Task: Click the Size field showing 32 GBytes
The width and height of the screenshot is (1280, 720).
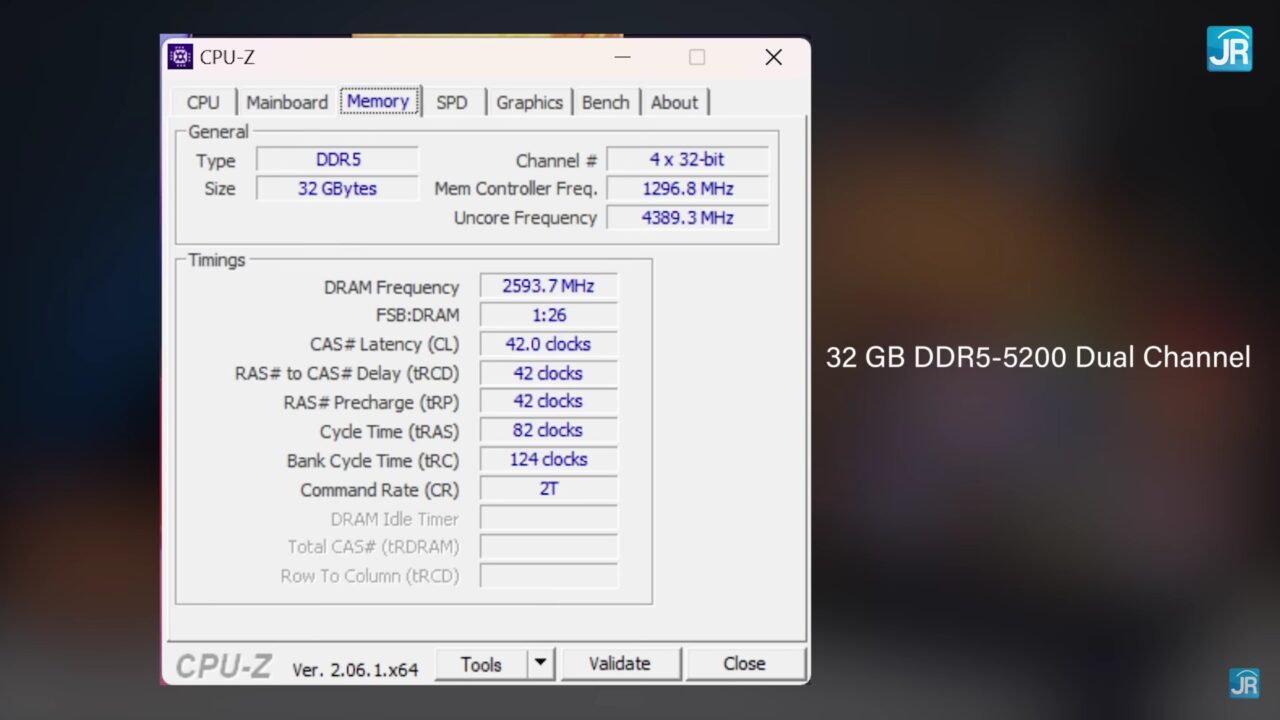Action: [x=337, y=189]
